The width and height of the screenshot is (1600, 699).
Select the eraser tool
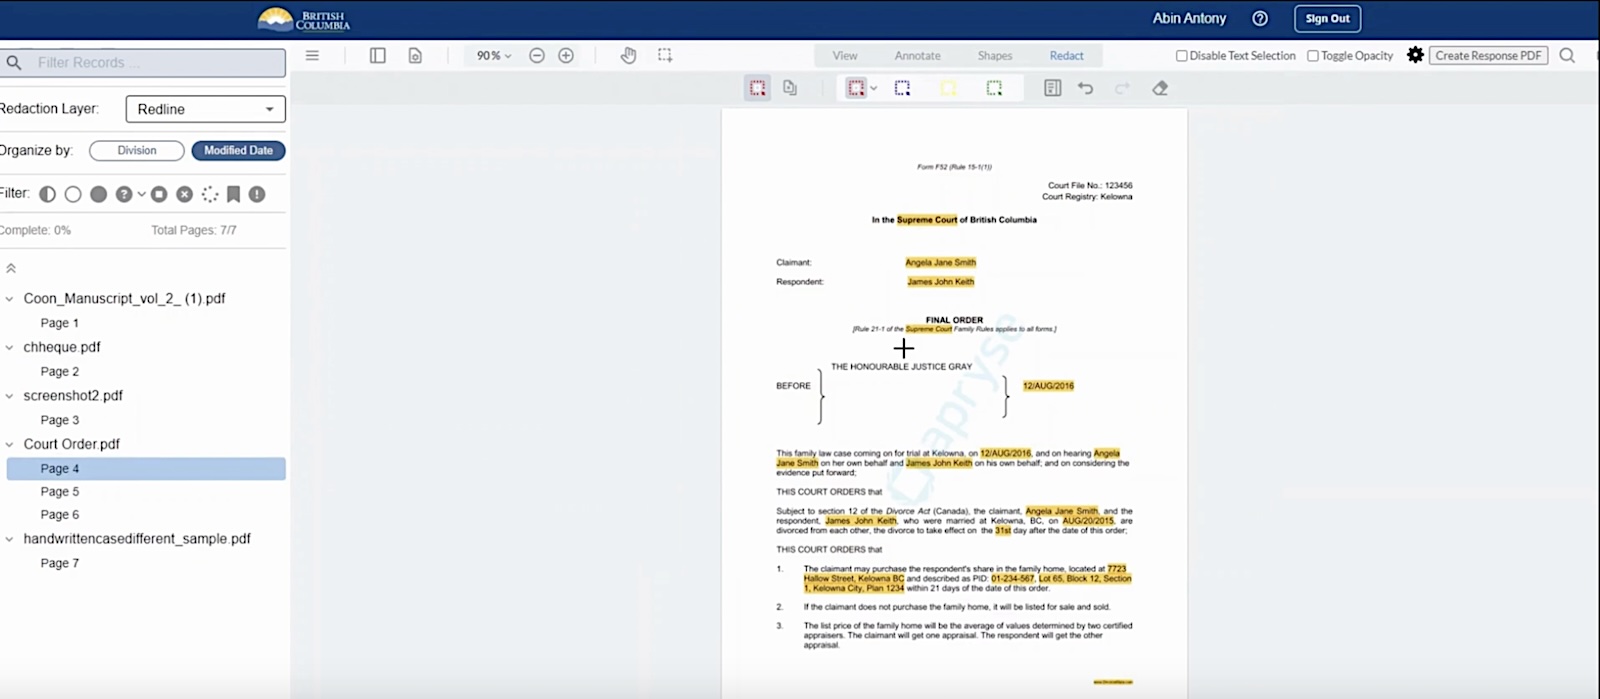point(1160,88)
